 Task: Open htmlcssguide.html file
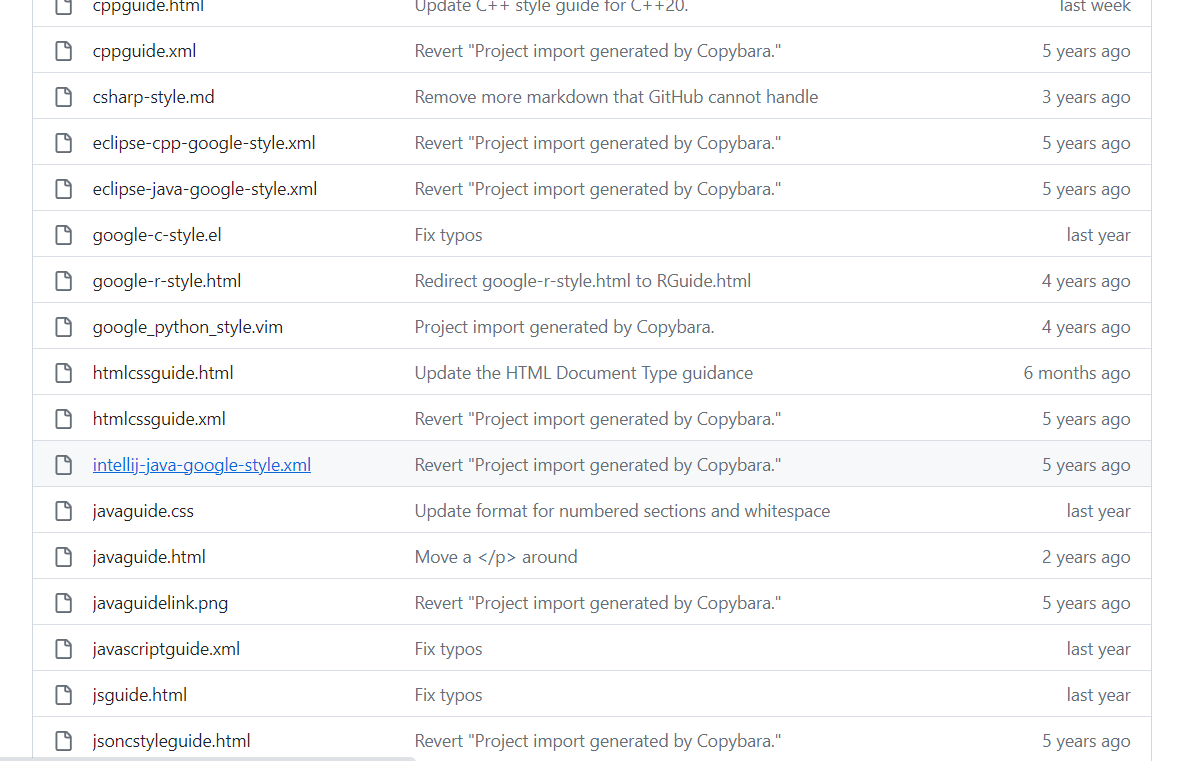(x=163, y=373)
